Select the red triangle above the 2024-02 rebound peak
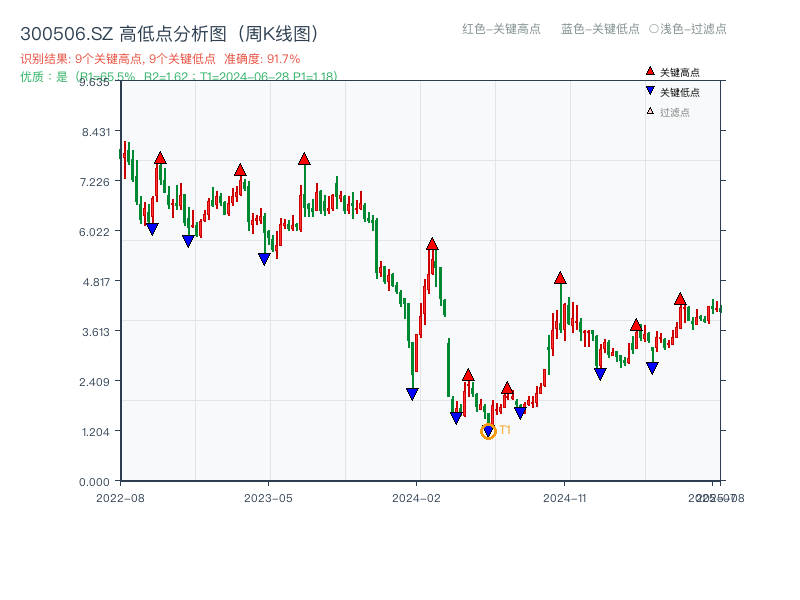Screen dimensions: 800x600 click(433, 242)
